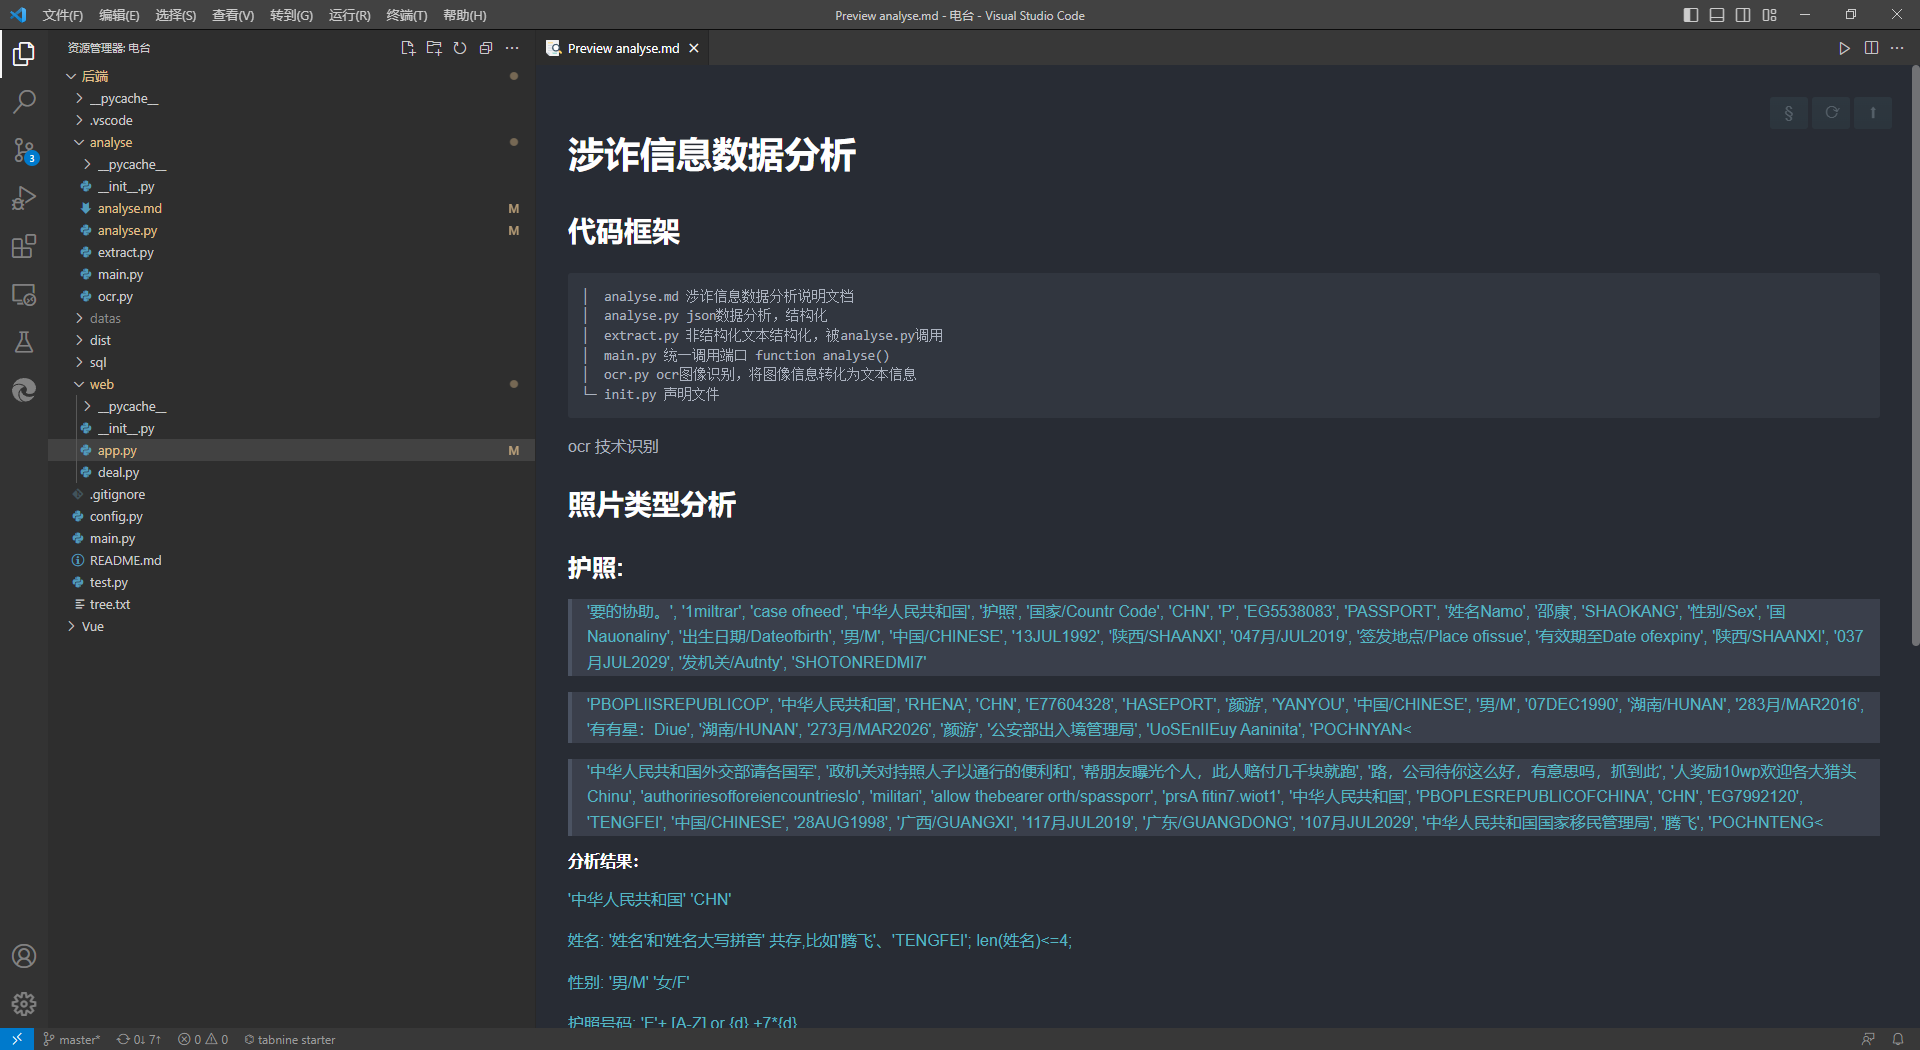Expand the datas folder
Viewport: 1920px width, 1050px height.
(291, 318)
